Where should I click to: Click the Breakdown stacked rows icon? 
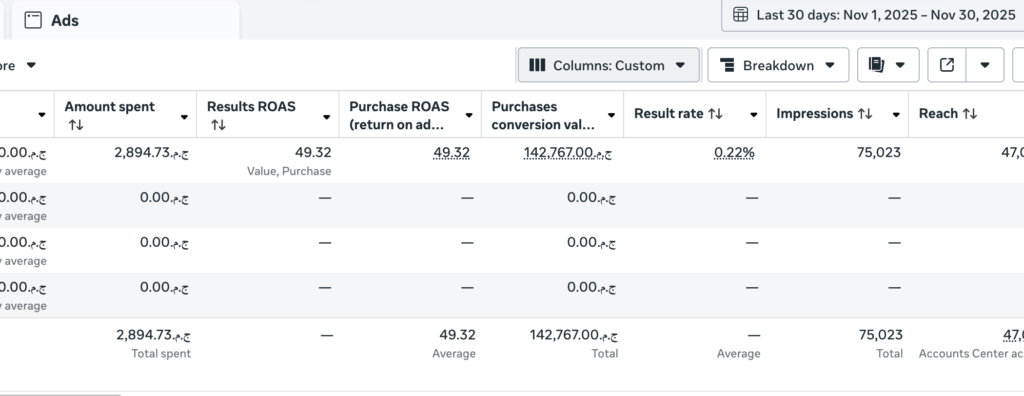727,65
